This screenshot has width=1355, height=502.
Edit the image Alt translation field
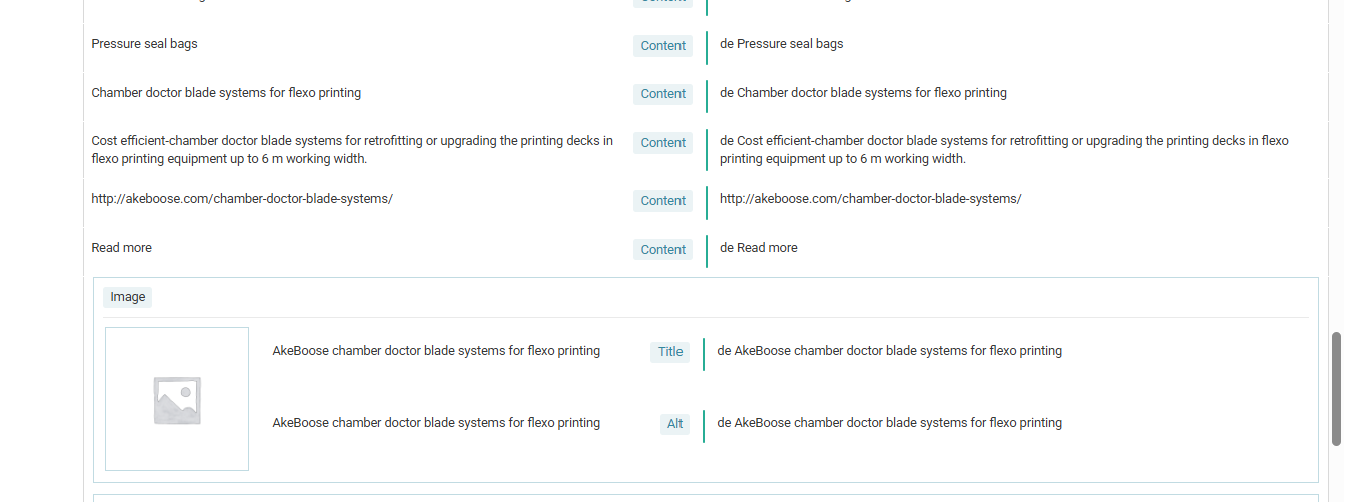(1010, 423)
